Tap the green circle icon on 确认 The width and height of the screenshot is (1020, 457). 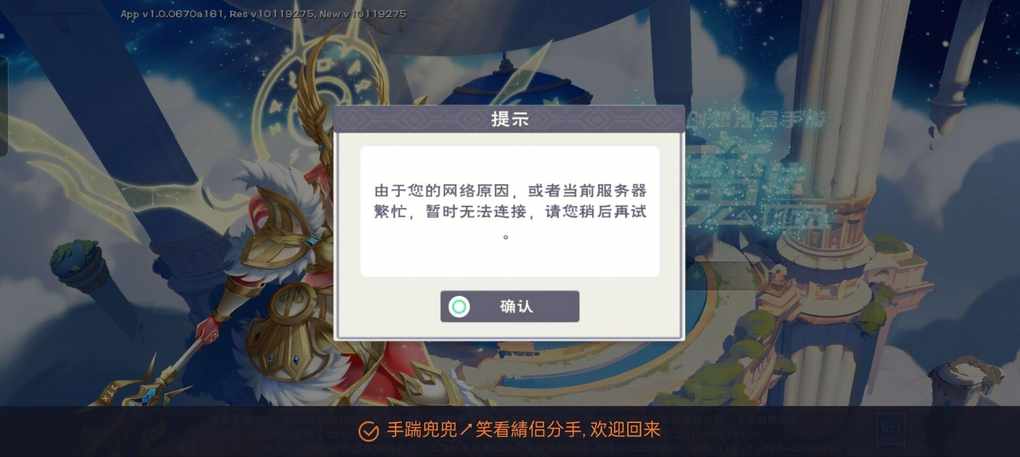point(459,307)
